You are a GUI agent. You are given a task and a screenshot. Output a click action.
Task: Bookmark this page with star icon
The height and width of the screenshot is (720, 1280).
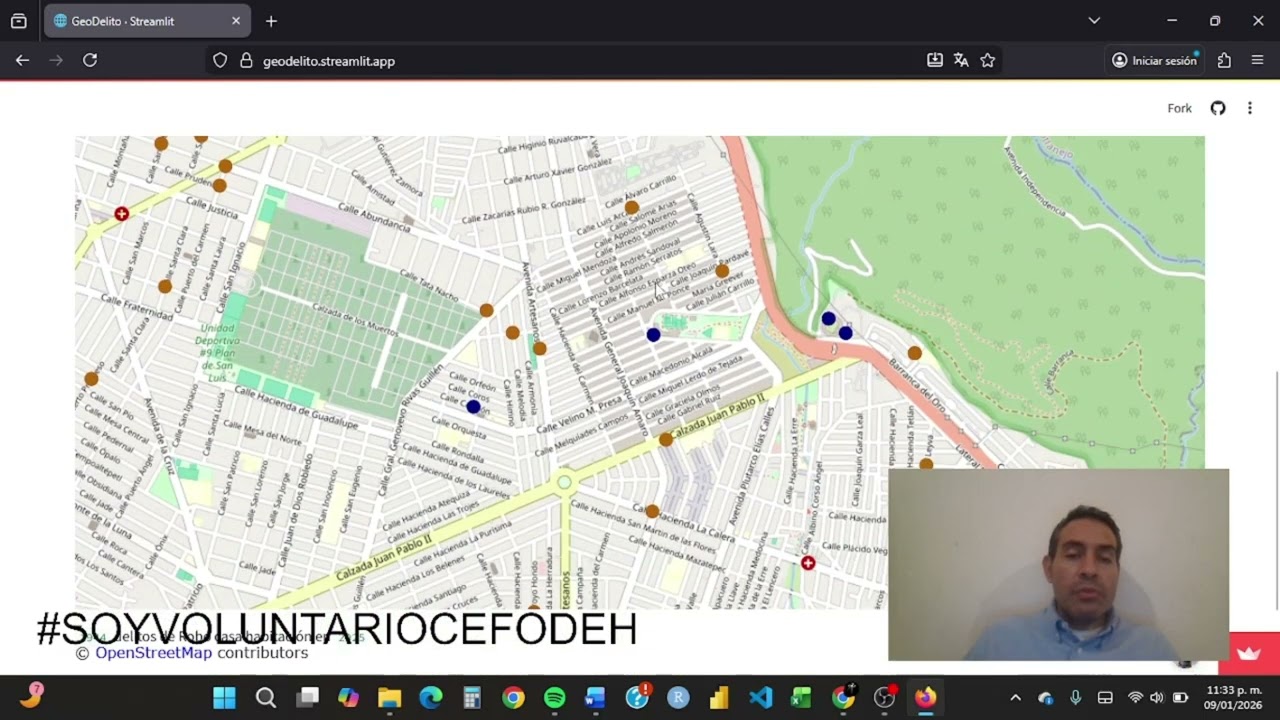click(988, 60)
